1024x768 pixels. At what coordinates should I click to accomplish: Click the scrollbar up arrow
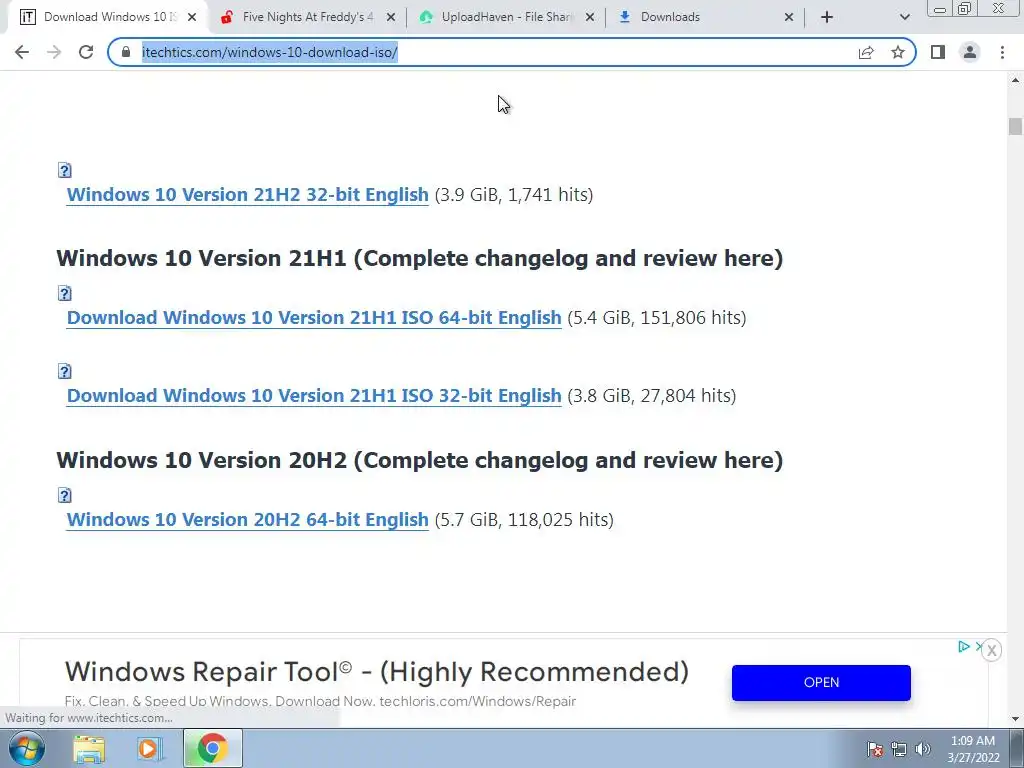pos(1015,81)
